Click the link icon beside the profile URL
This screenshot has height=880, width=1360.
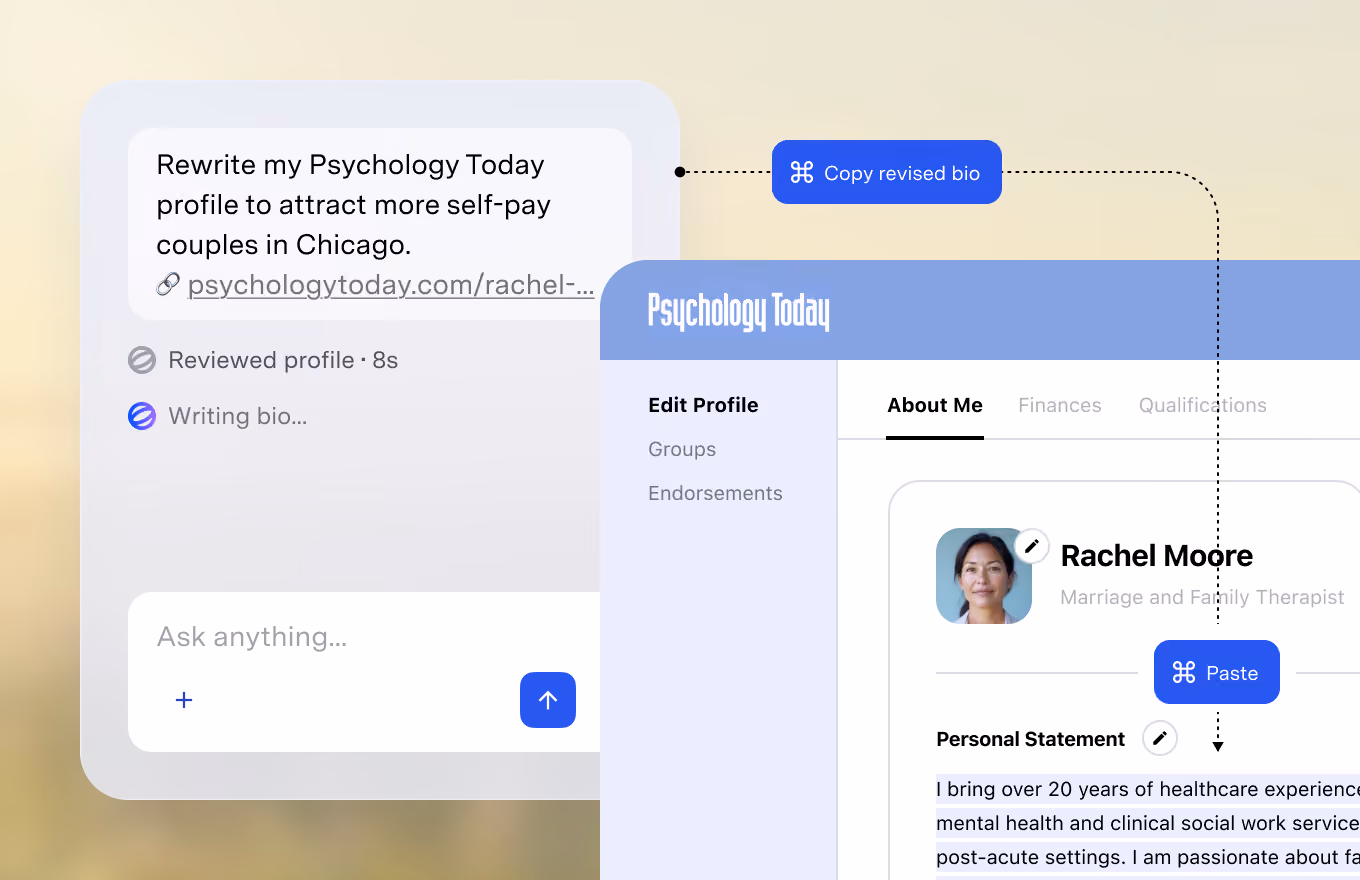tap(168, 285)
